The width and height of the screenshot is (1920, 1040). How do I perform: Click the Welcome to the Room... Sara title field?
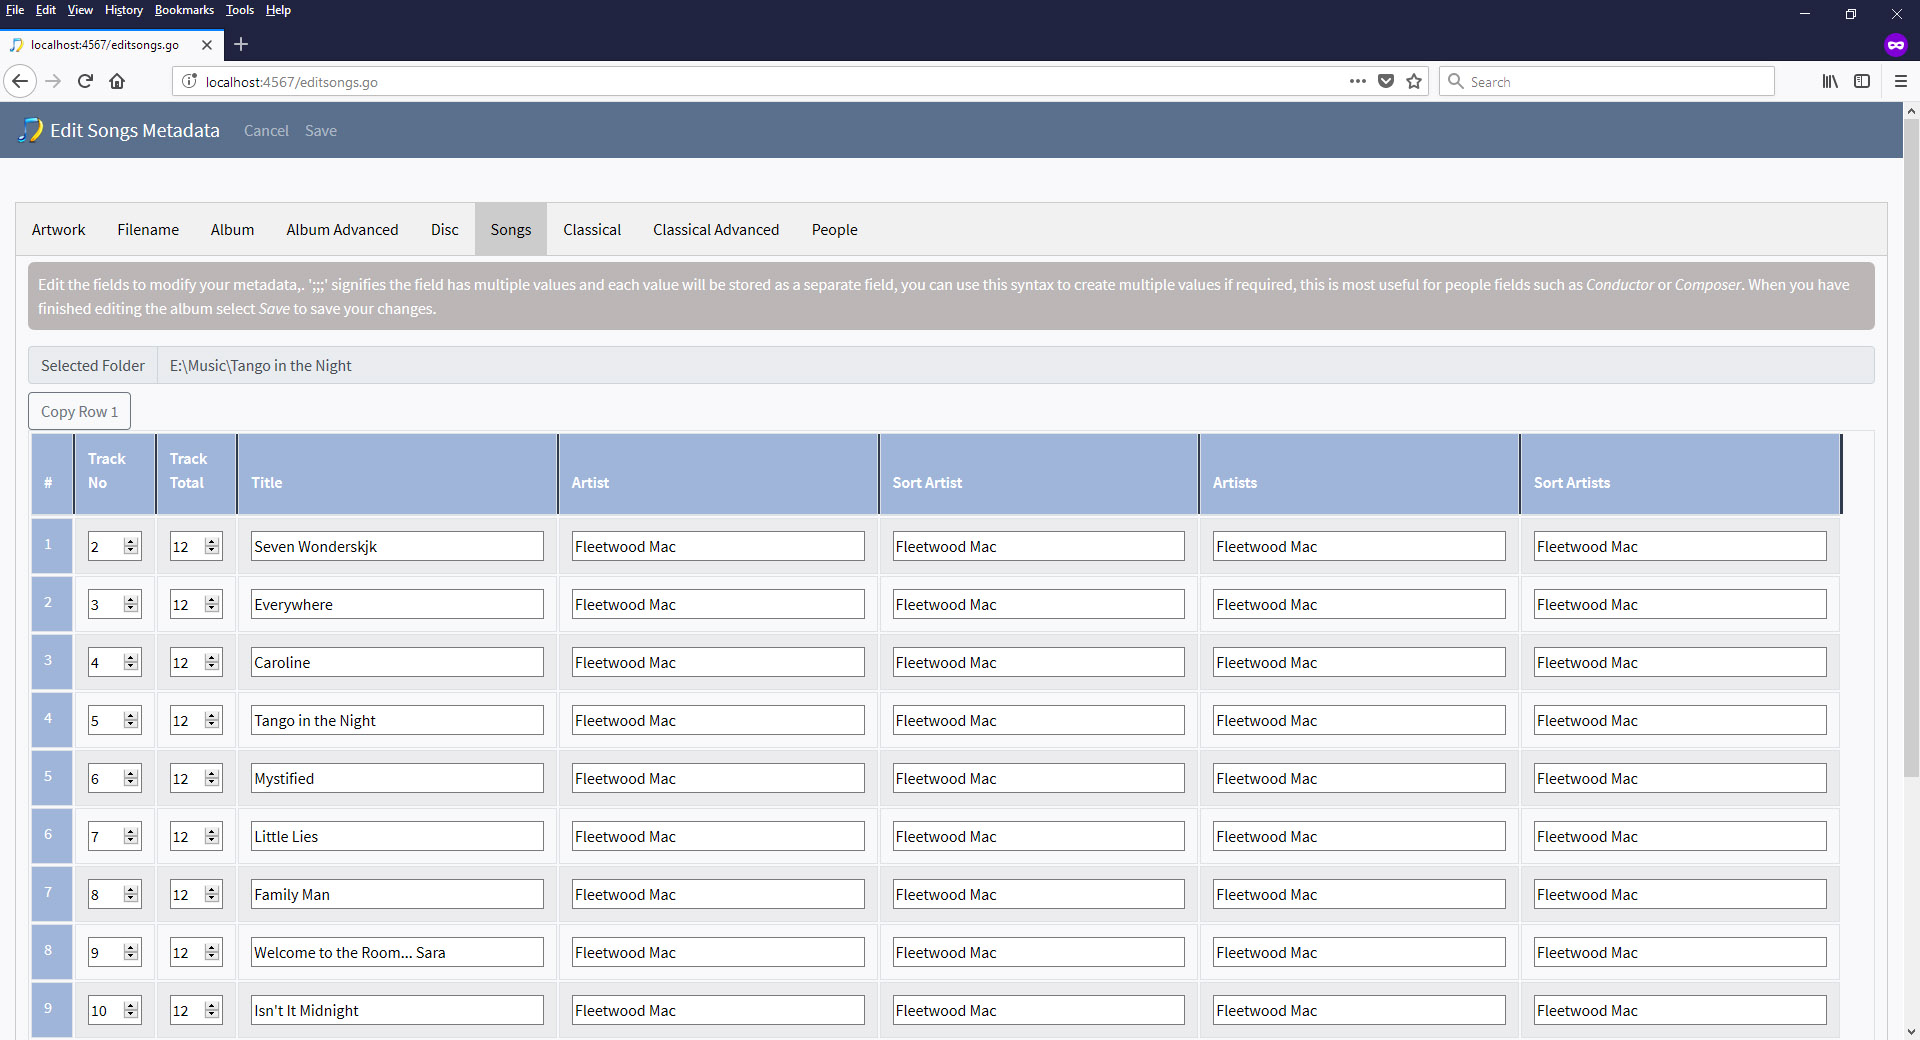(x=397, y=952)
